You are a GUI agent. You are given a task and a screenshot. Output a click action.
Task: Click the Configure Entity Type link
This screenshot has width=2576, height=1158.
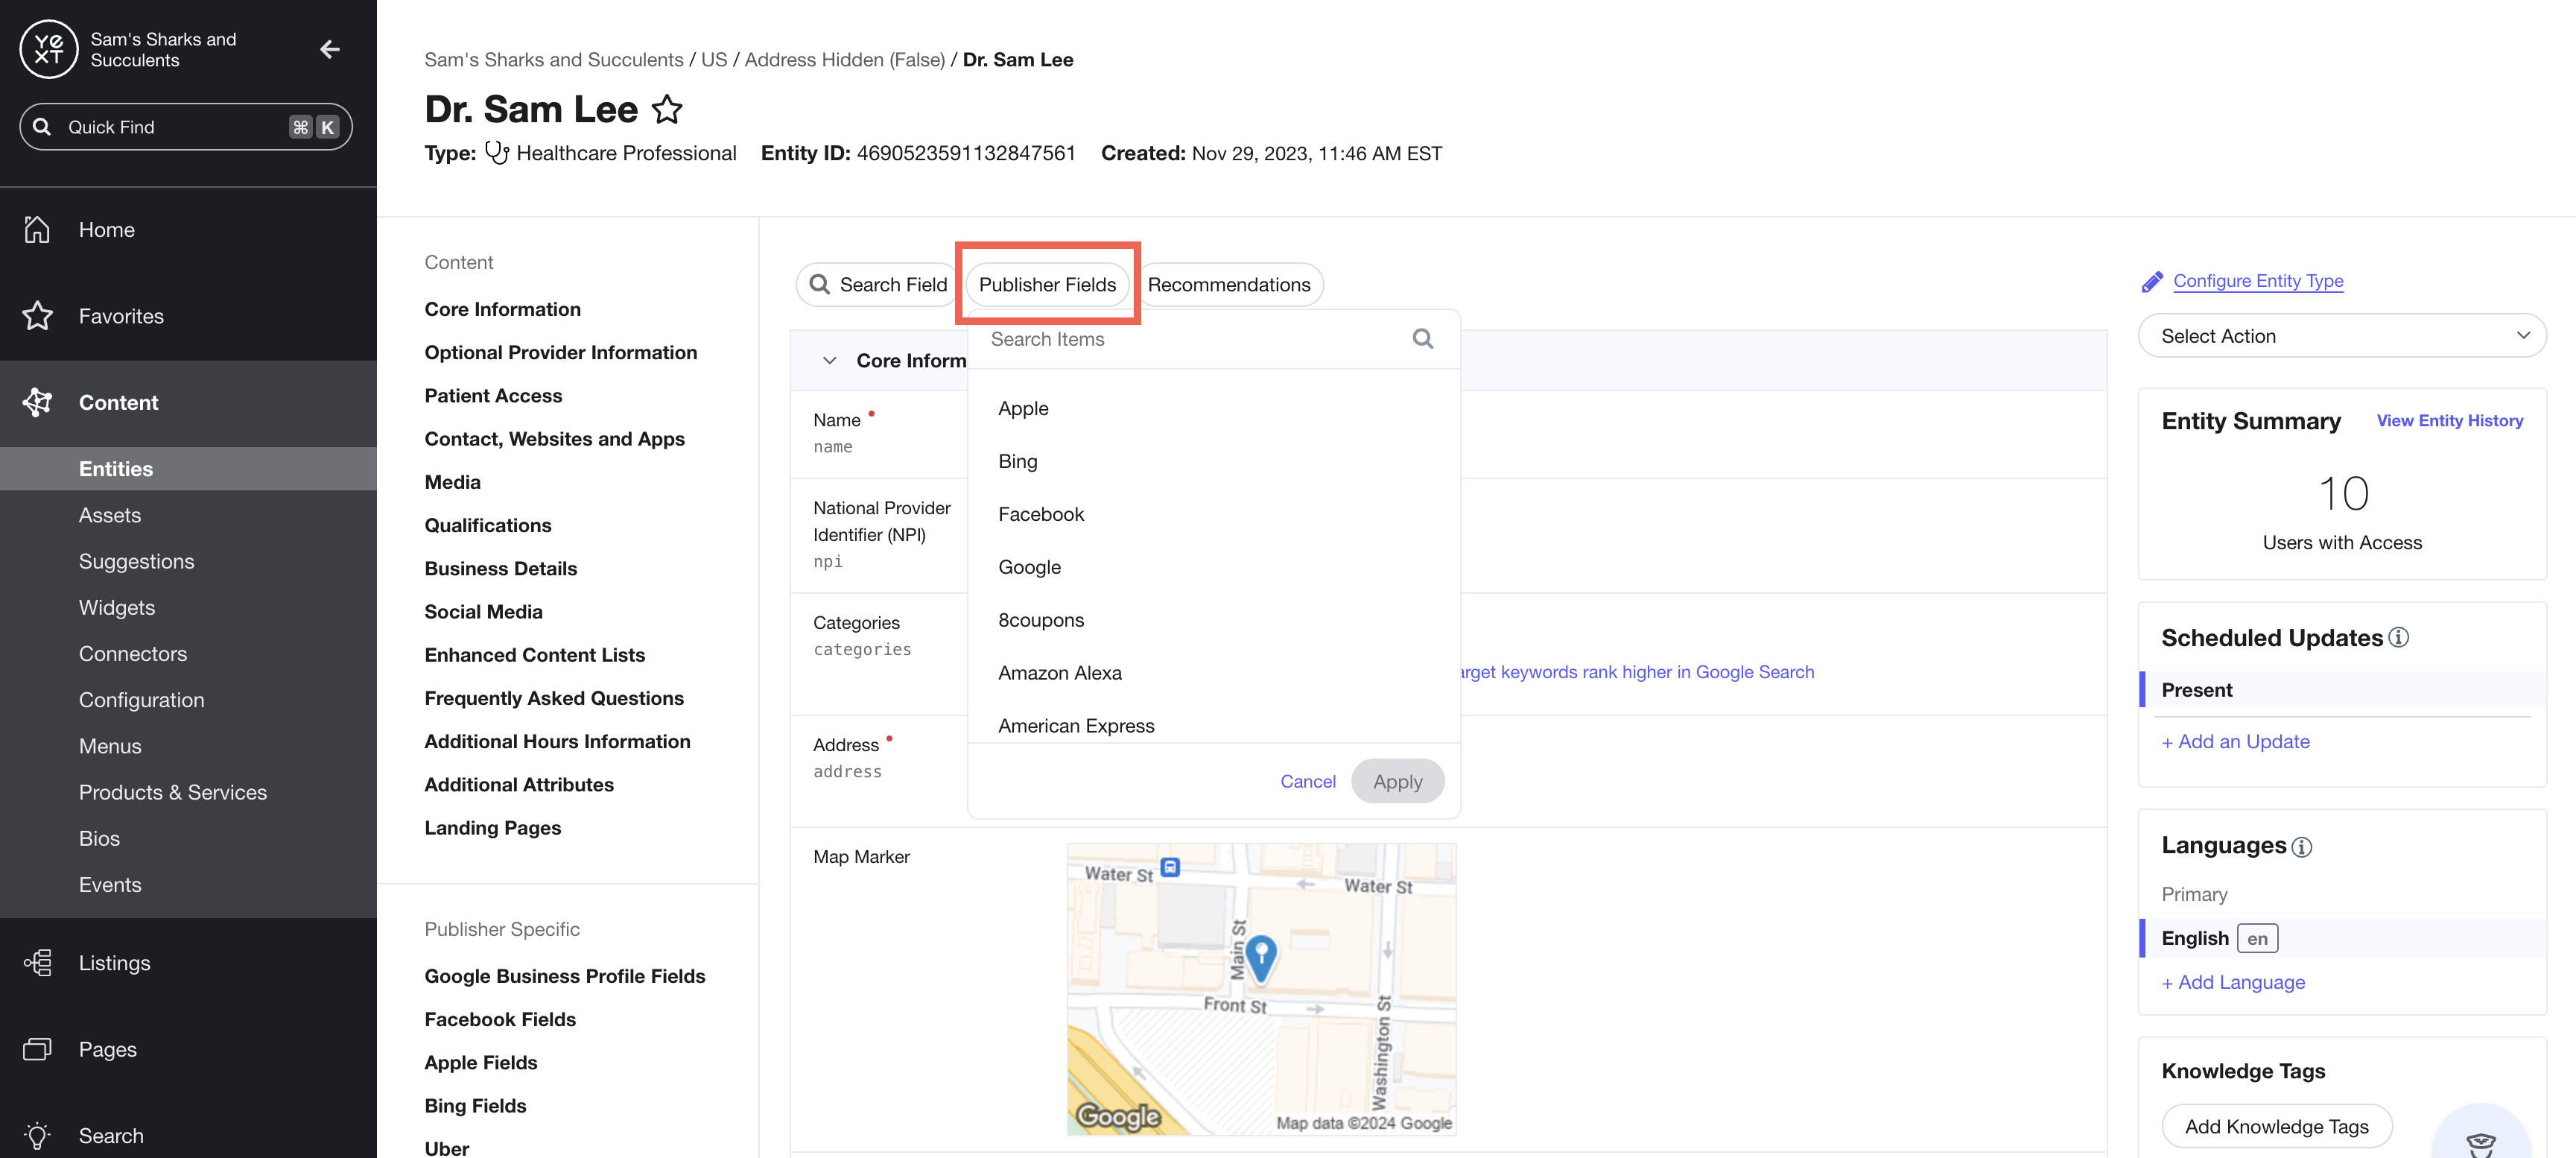pyautogui.click(x=2257, y=281)
